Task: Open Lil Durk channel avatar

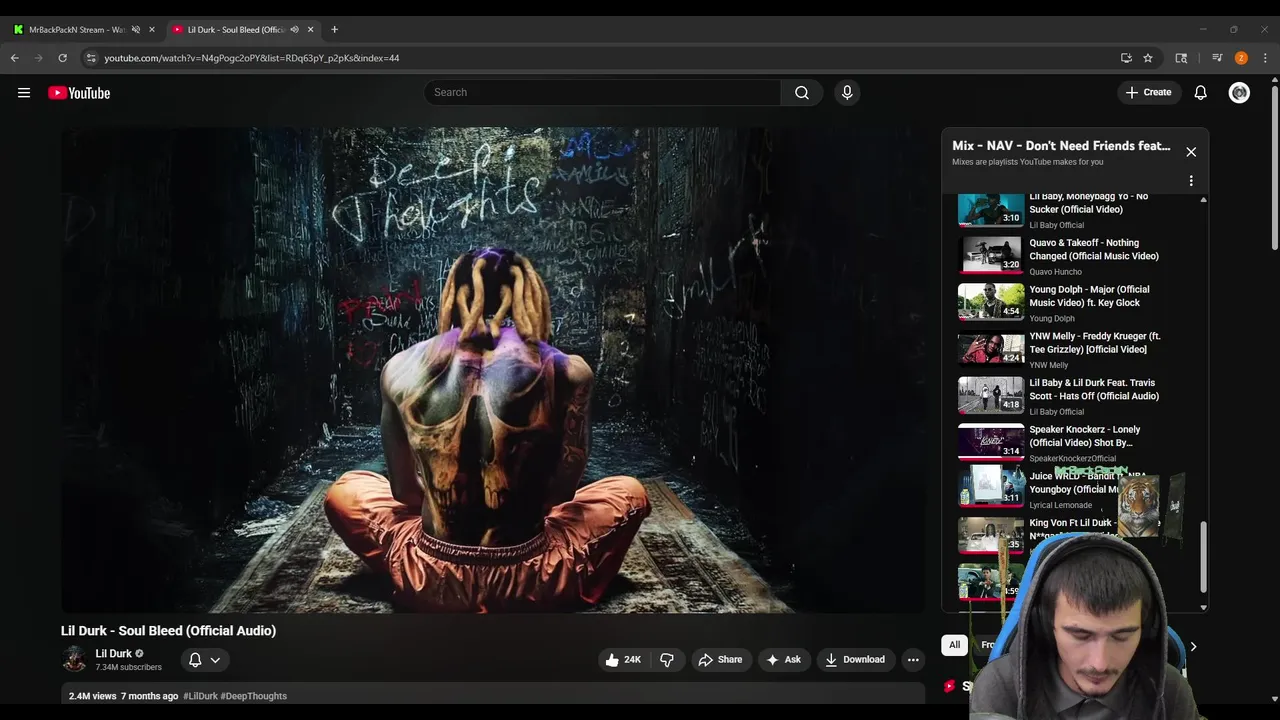Action: (x=74, y=659)
